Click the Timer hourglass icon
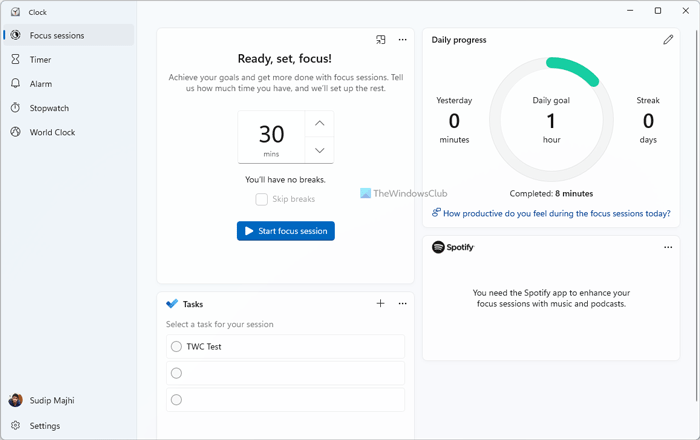 pyautogui.click(x=16, y=60)
